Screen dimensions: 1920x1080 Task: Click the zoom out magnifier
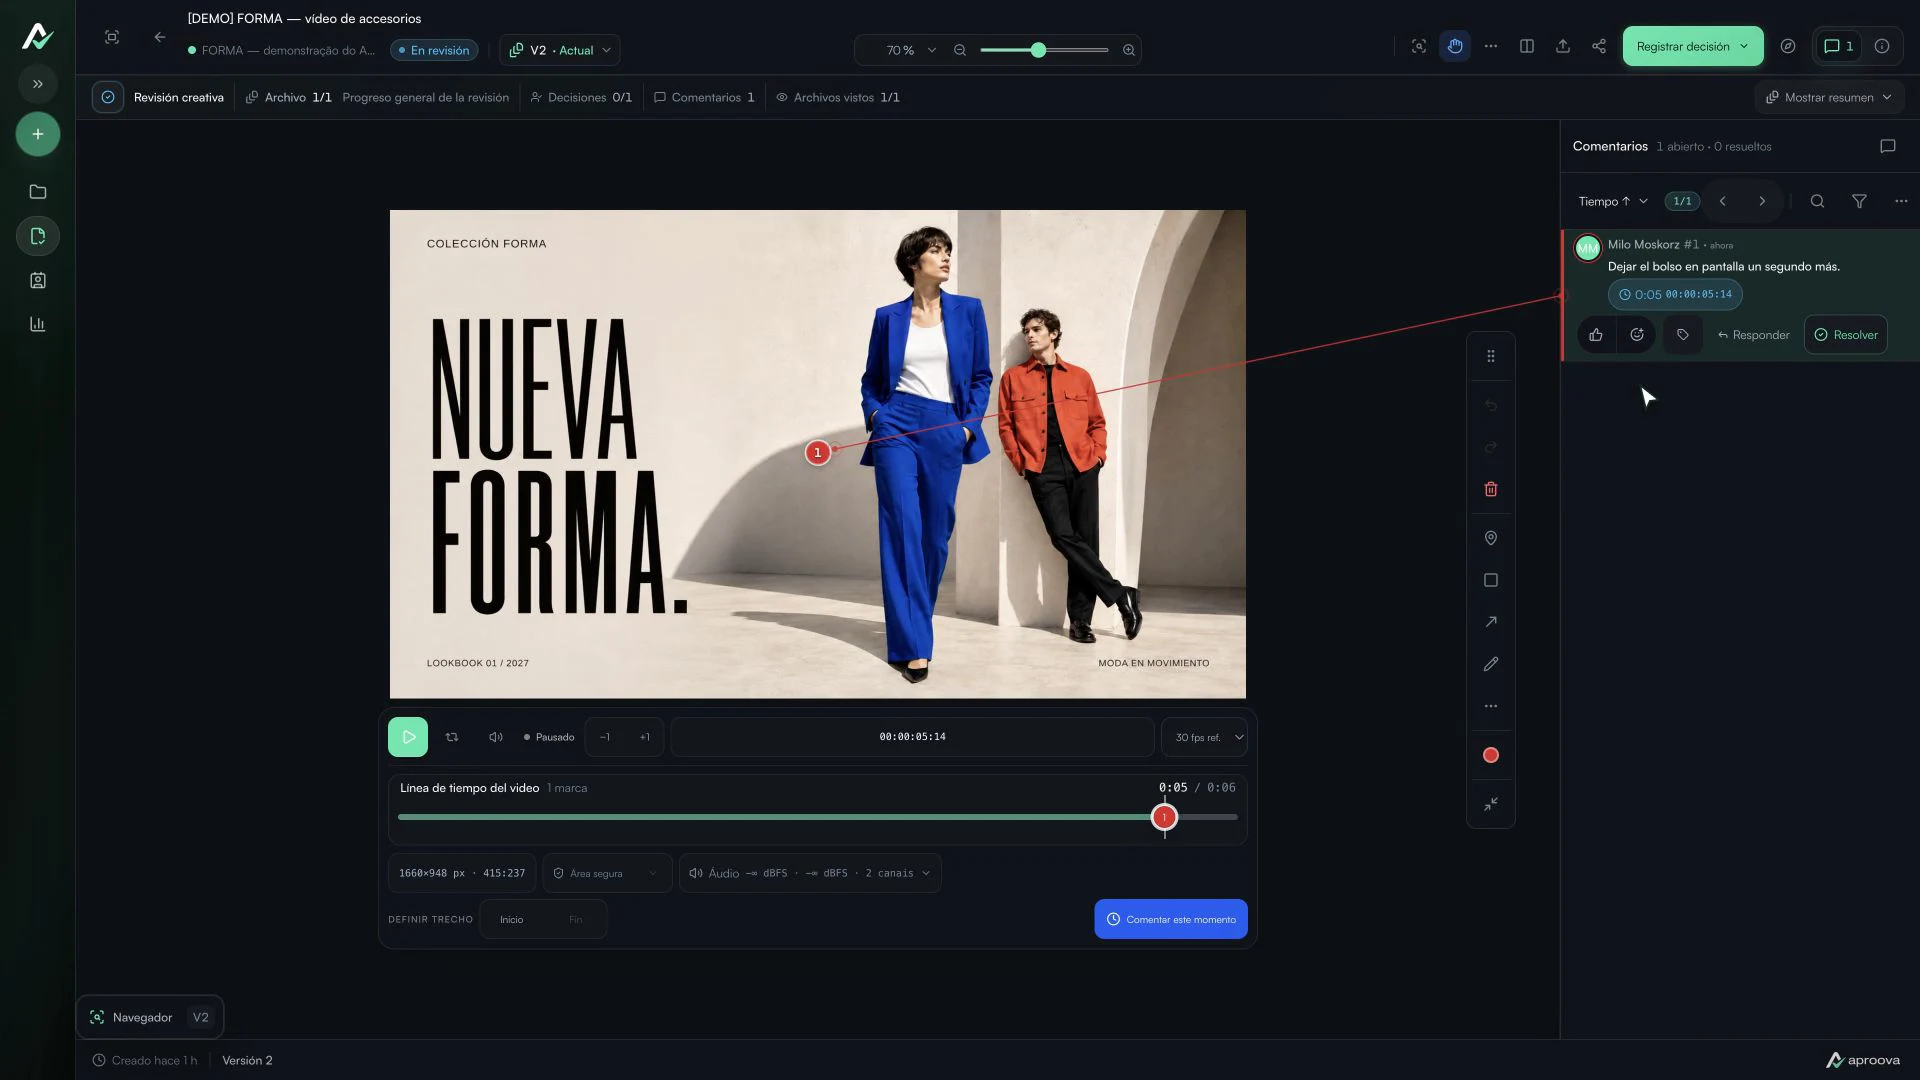click(960, 50)
